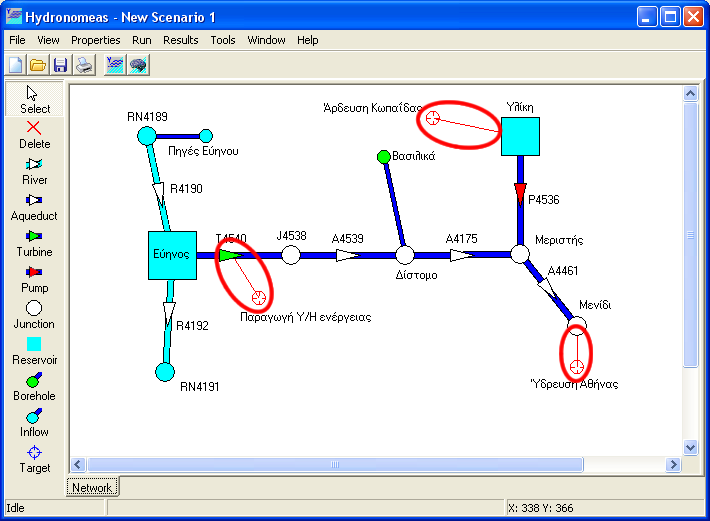710x521 pixels.
Task: Click the horizontal scrollbar left arrow
Action: coord(78,464)
